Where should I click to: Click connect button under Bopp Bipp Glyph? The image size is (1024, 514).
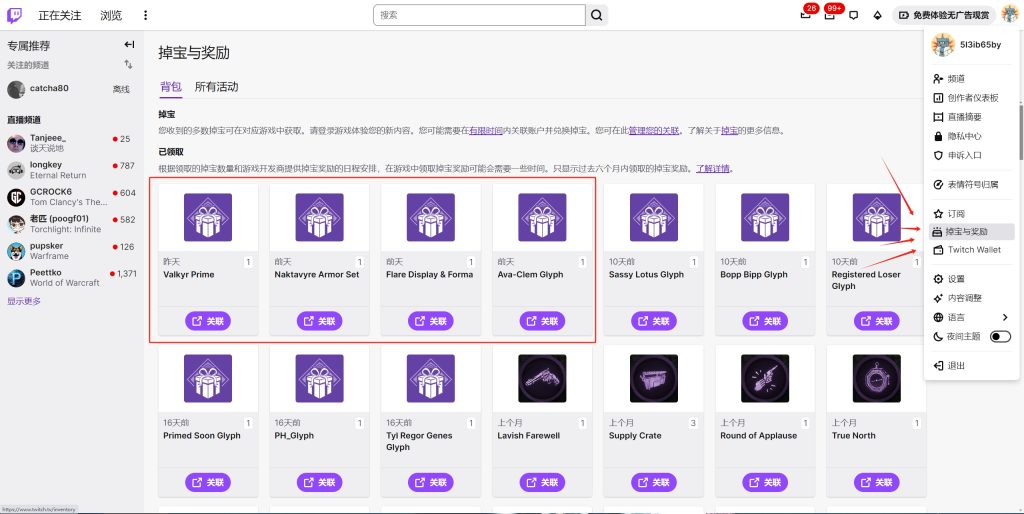coord(765,321)
